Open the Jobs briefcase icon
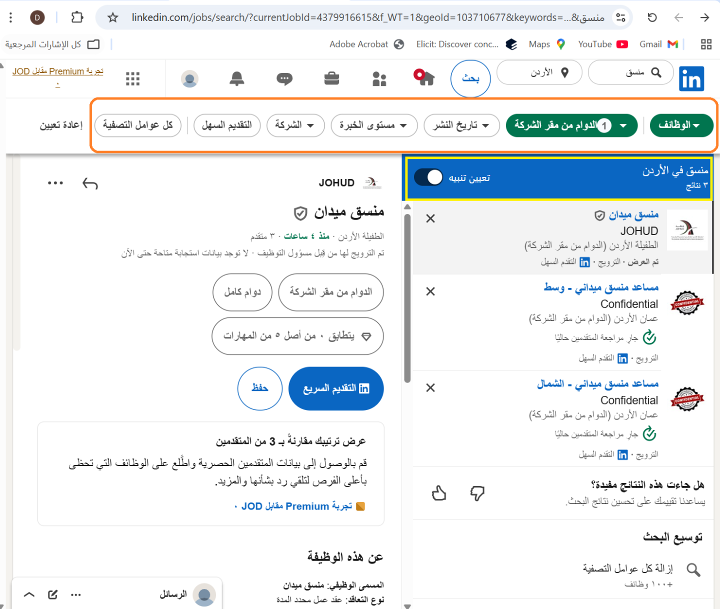 (x=331, y=79)
